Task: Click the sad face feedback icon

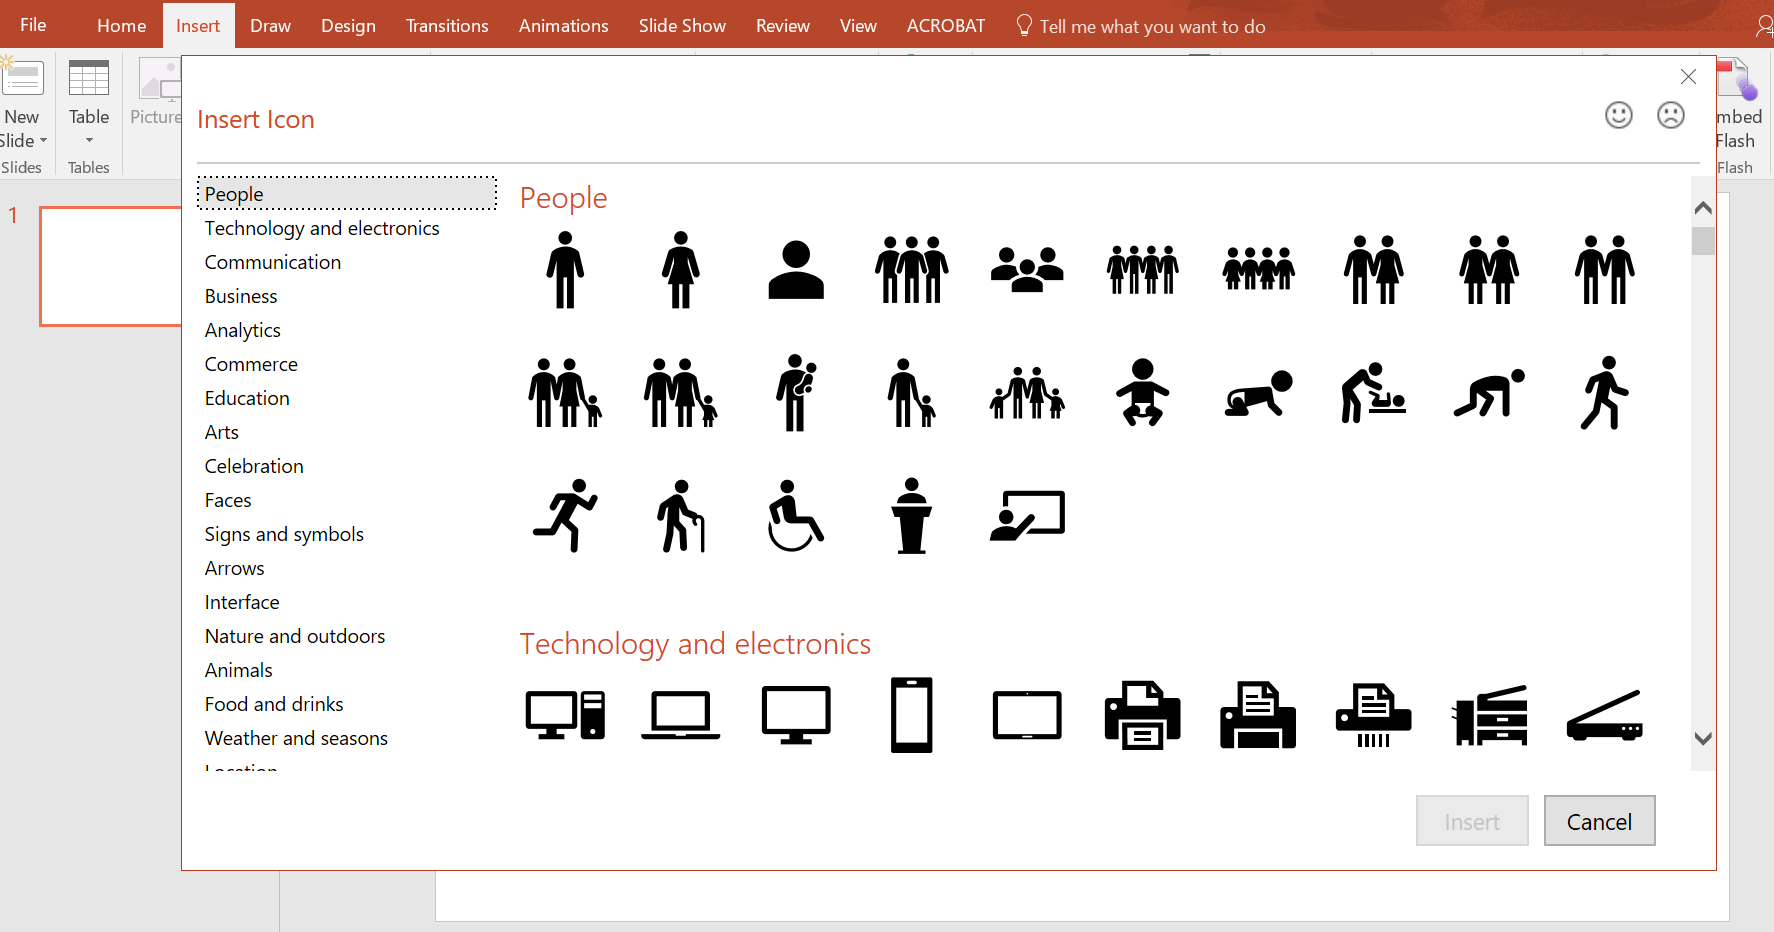Action: pos(1670,116)
